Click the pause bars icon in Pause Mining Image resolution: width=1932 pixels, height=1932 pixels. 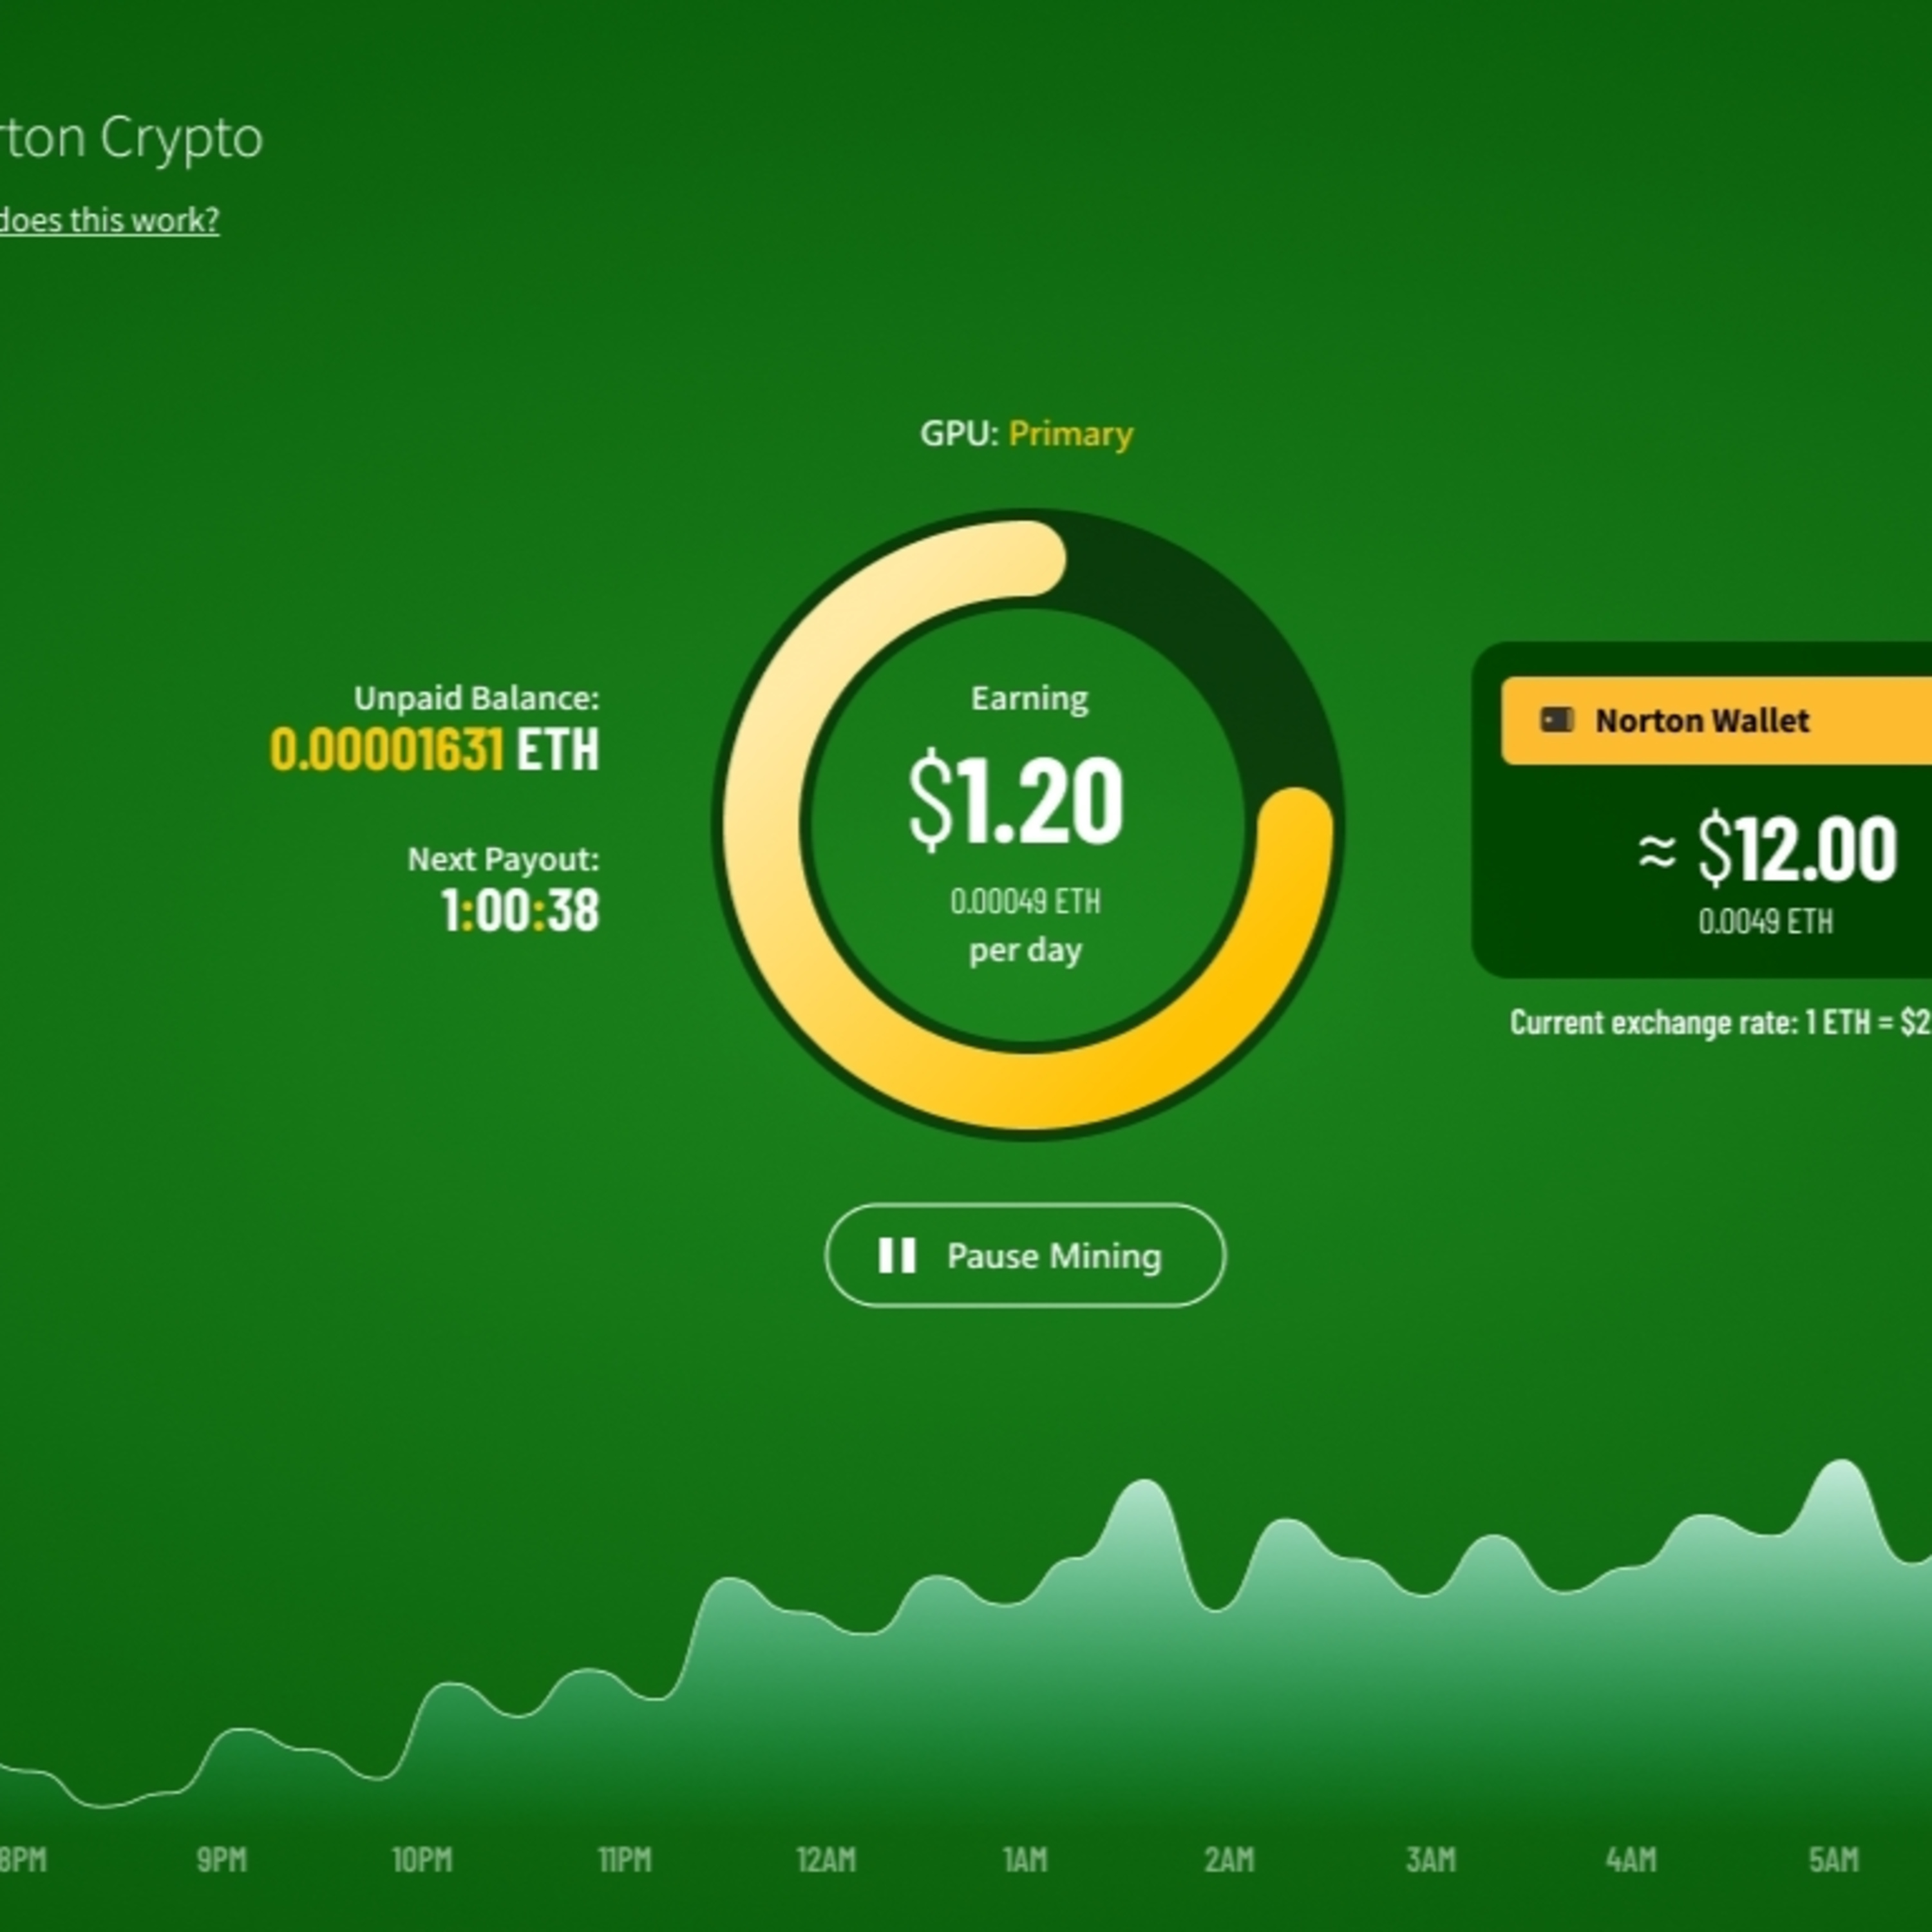pos(897,1256)
